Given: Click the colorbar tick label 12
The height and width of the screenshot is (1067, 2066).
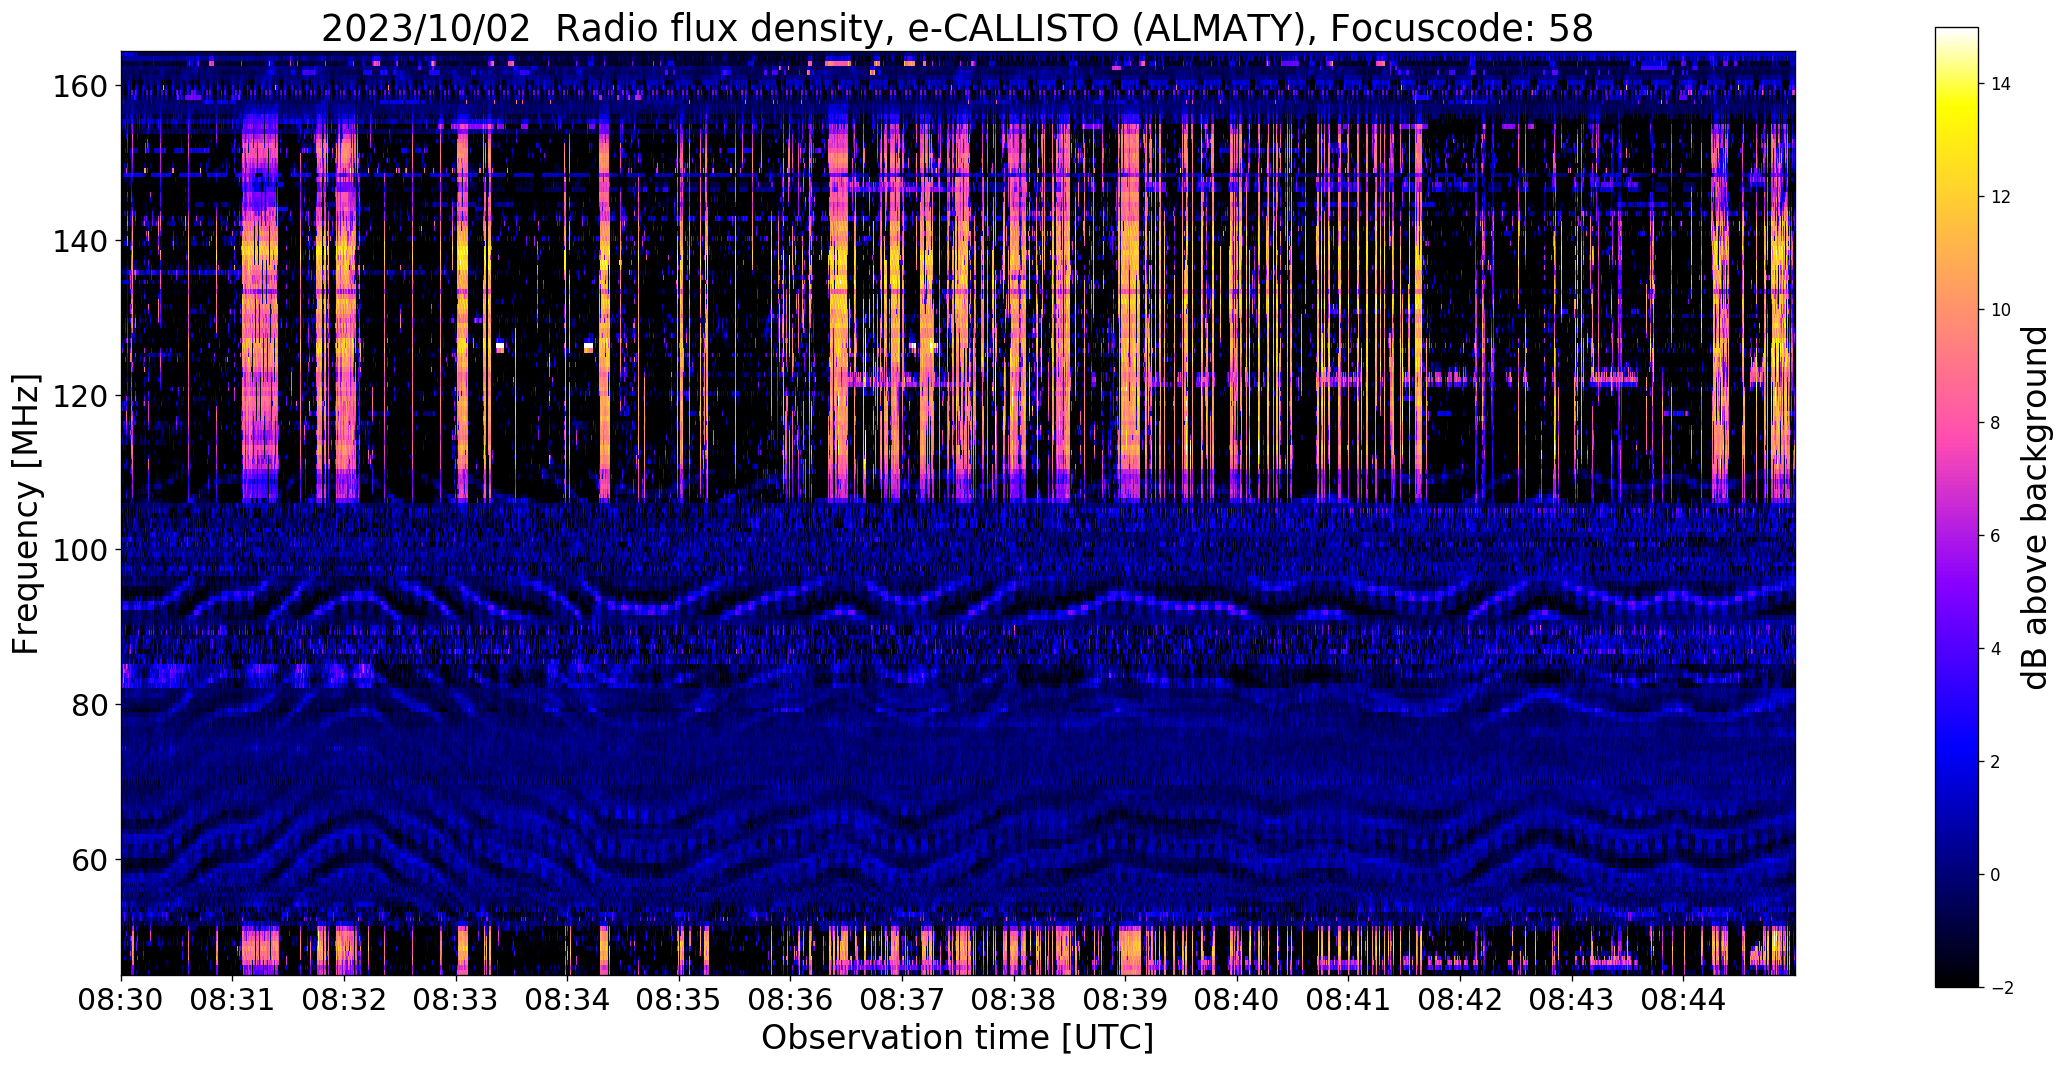Looking at the screenshot, I should pos(2001,197).
